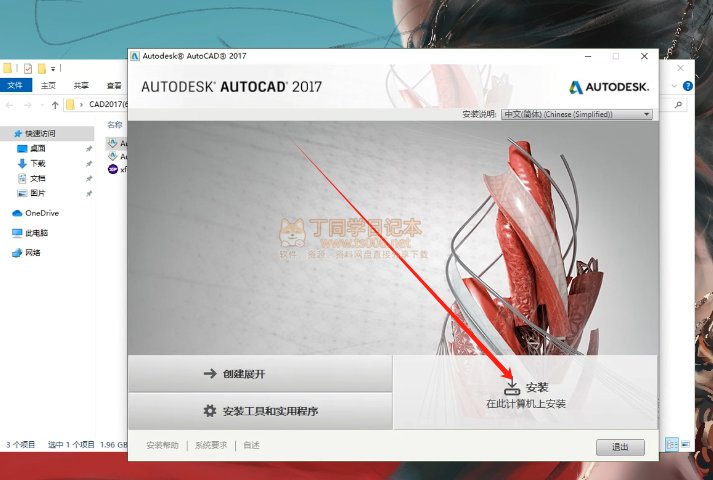
Task: Open the 自述 readme link
Action: click(251, 445)
